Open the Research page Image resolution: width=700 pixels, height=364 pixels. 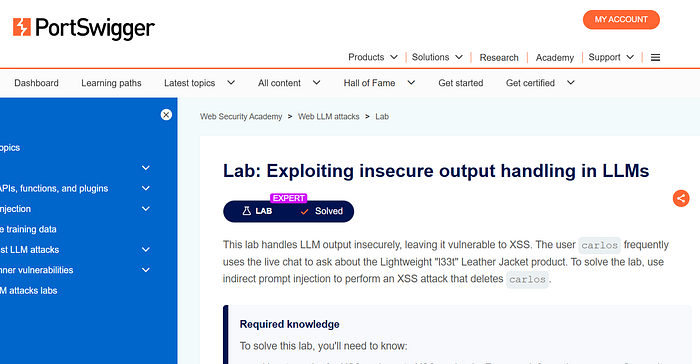coord(499,58)
